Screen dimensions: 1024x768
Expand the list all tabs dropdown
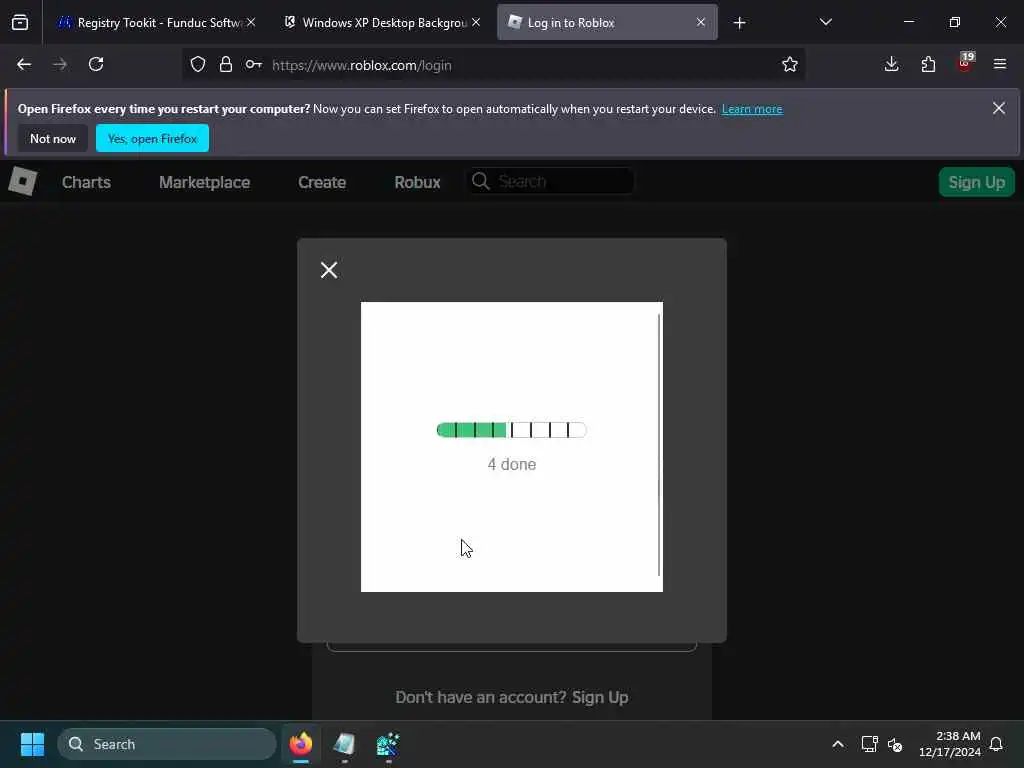point(825,23)
